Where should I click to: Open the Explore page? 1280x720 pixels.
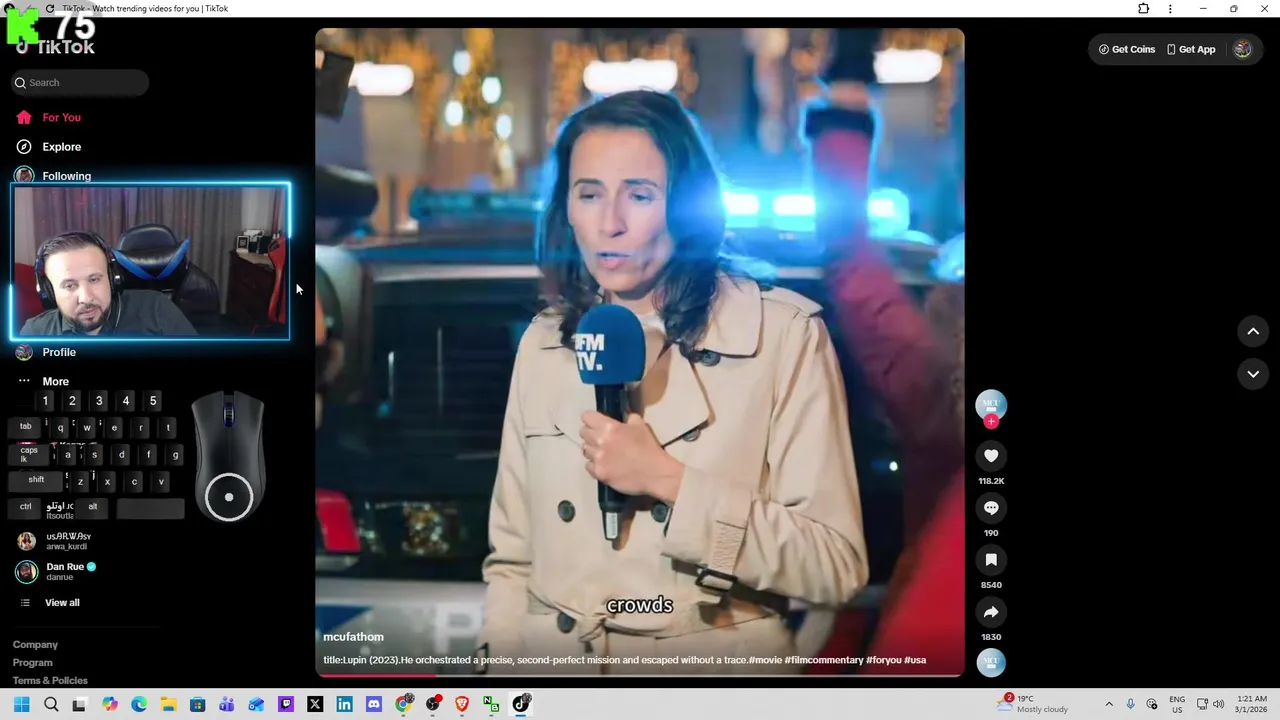click(x=61, y=147)
